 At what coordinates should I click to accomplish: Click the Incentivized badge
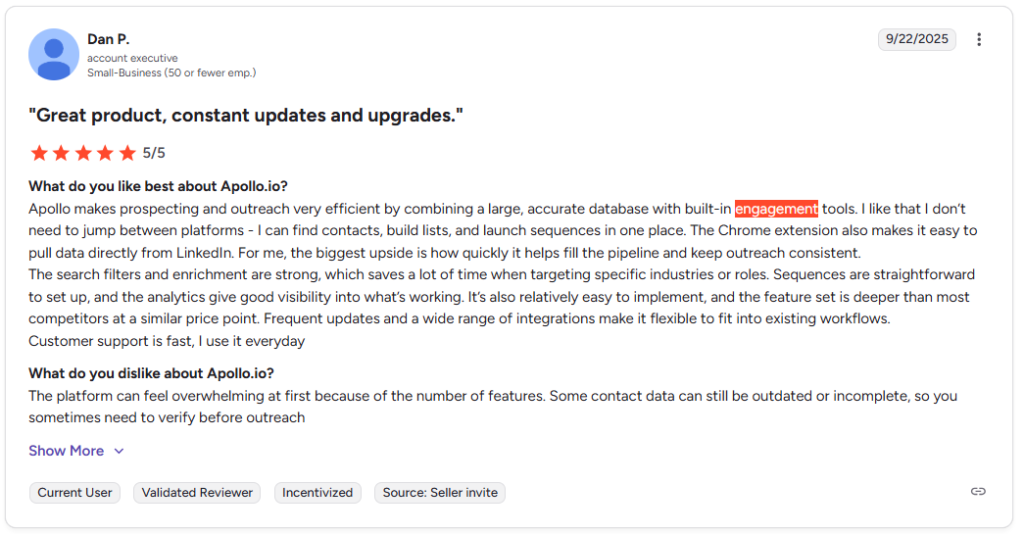click(317, 492)
